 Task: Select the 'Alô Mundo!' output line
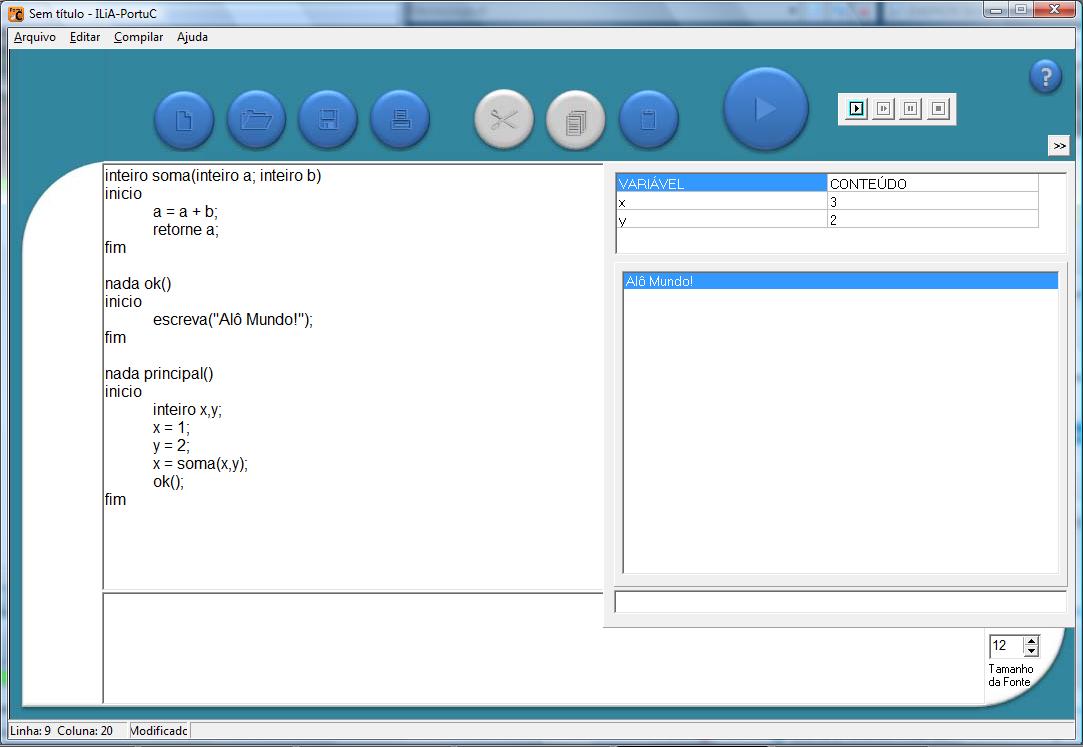(839, 282)
